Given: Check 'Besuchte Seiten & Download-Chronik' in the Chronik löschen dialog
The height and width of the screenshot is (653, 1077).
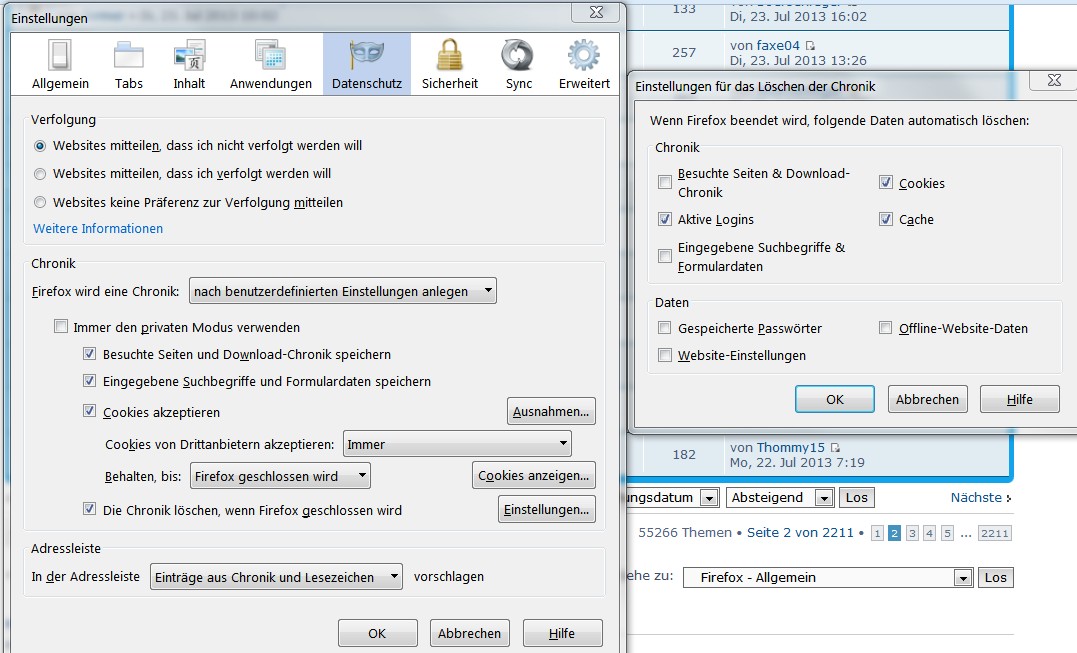Looking at the screenshot, I should [665, 182].
